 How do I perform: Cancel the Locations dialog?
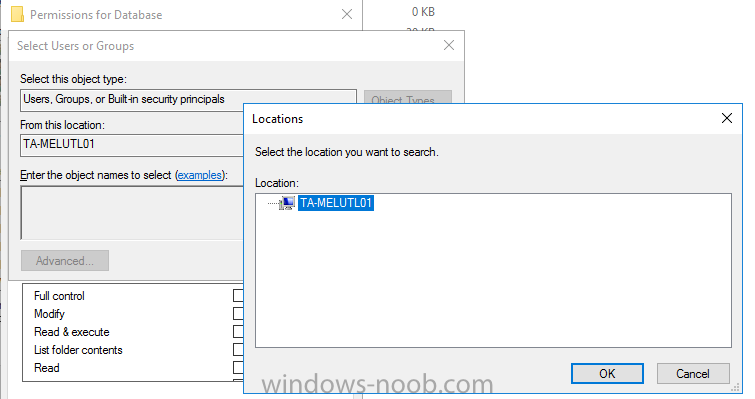click(692, 373)
